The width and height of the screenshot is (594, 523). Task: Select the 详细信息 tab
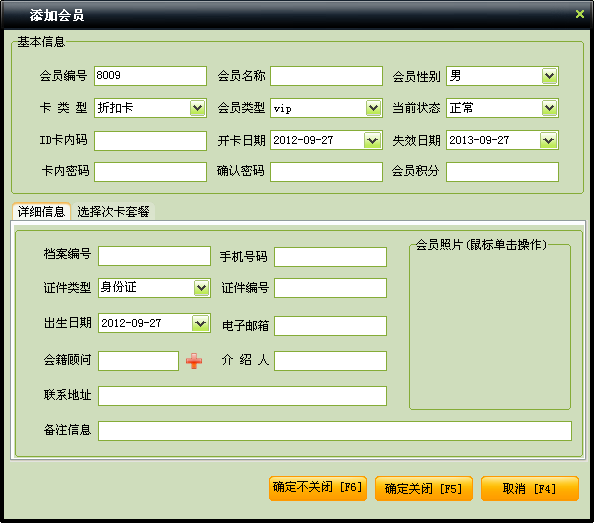point(41,211)
